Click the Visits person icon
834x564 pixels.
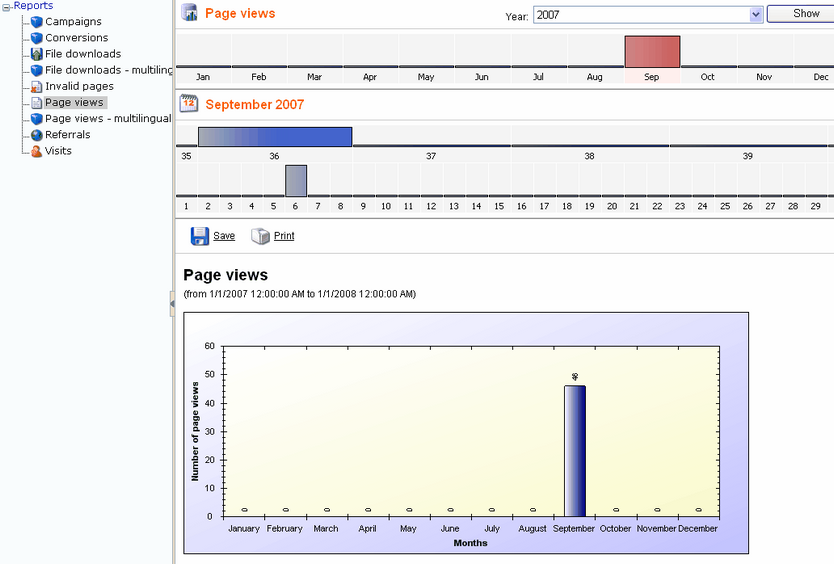point(36,151)
